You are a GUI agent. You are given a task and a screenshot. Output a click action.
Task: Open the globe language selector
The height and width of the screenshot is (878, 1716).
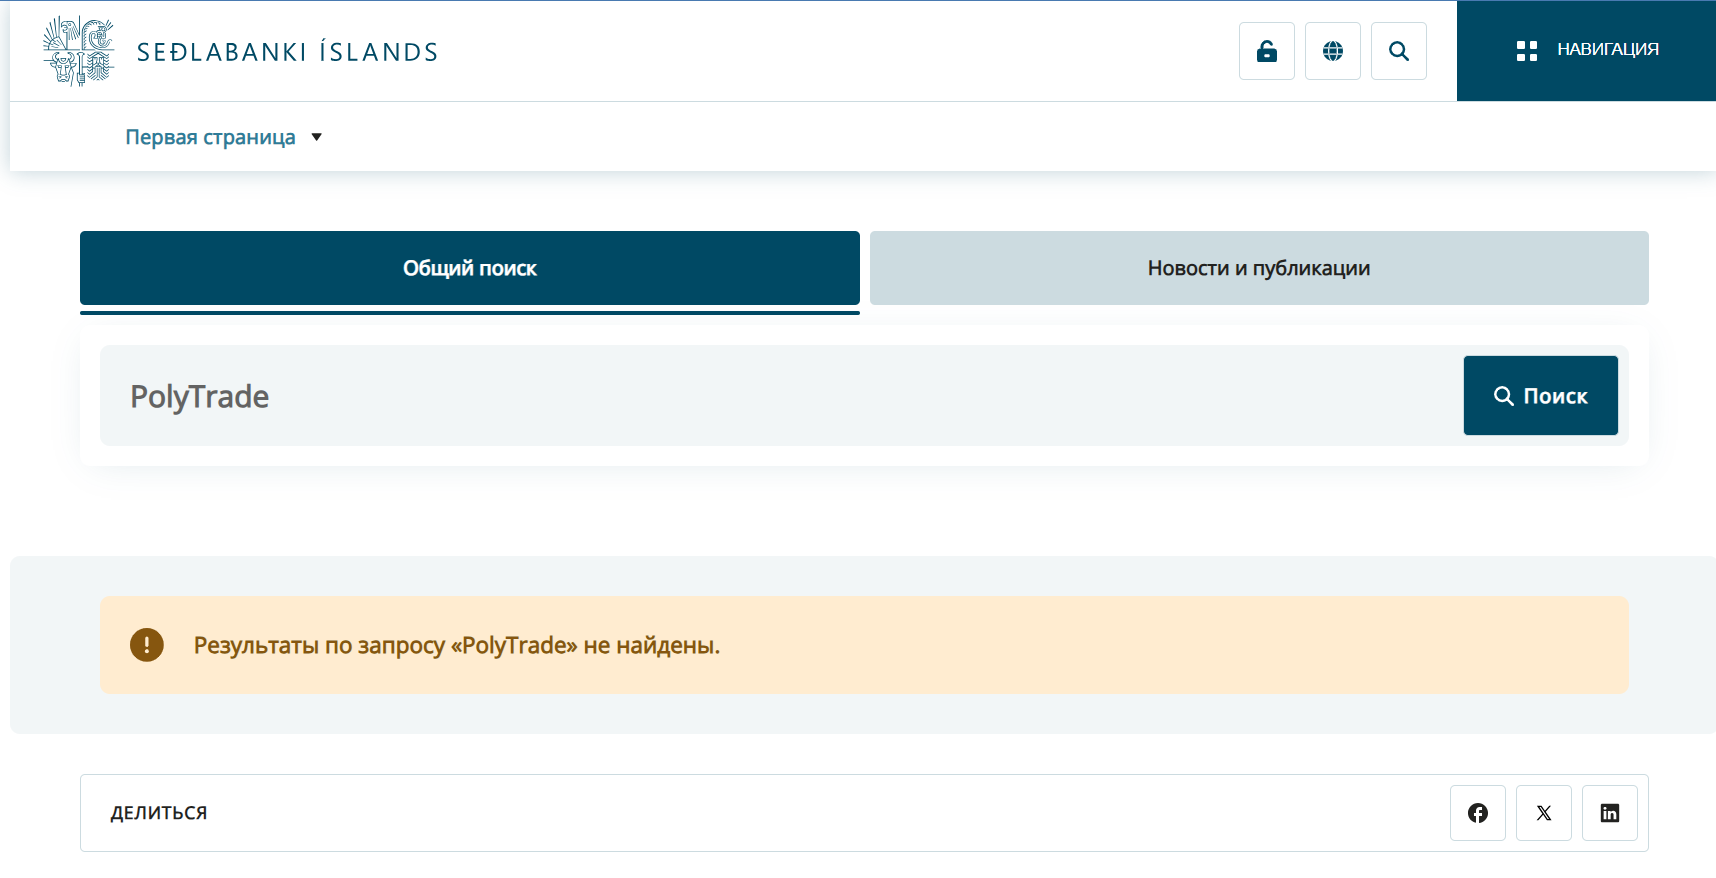click(x=1333, y=51)
